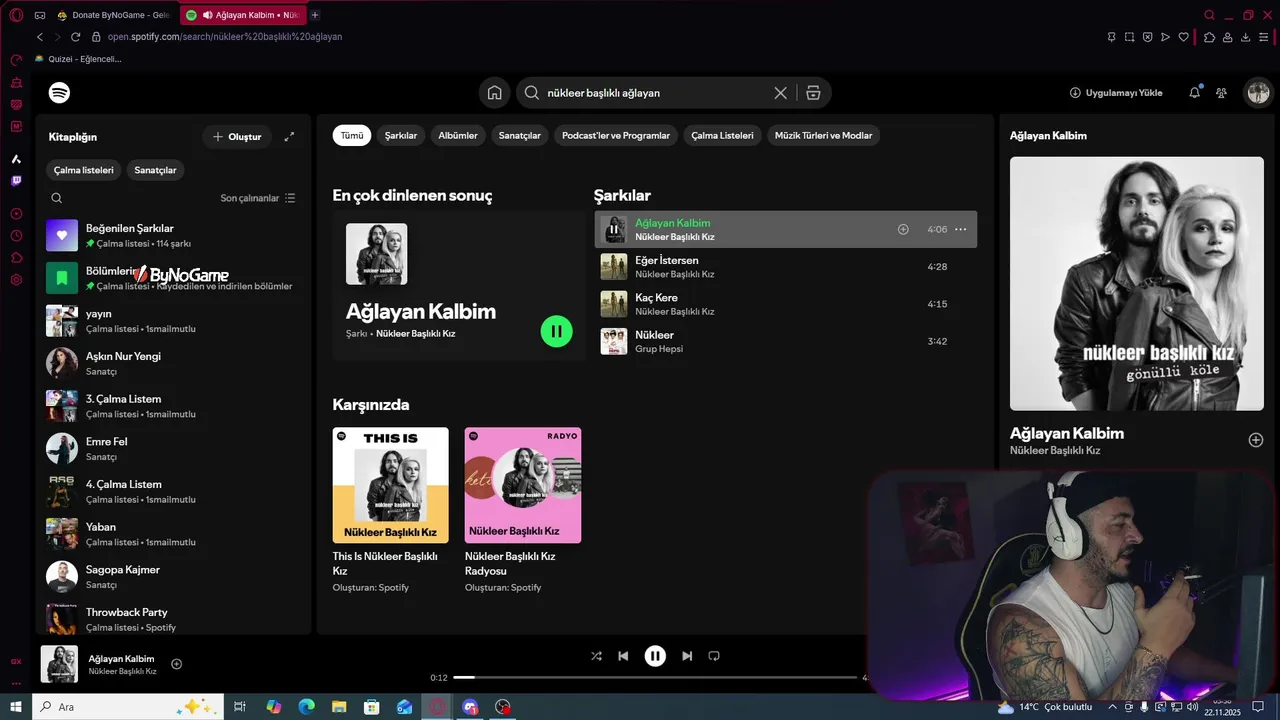The height and width of the screenshot is (720, 1280).
Task: Switch to Sanatçılar search filter tab
Action: point(520,135)
